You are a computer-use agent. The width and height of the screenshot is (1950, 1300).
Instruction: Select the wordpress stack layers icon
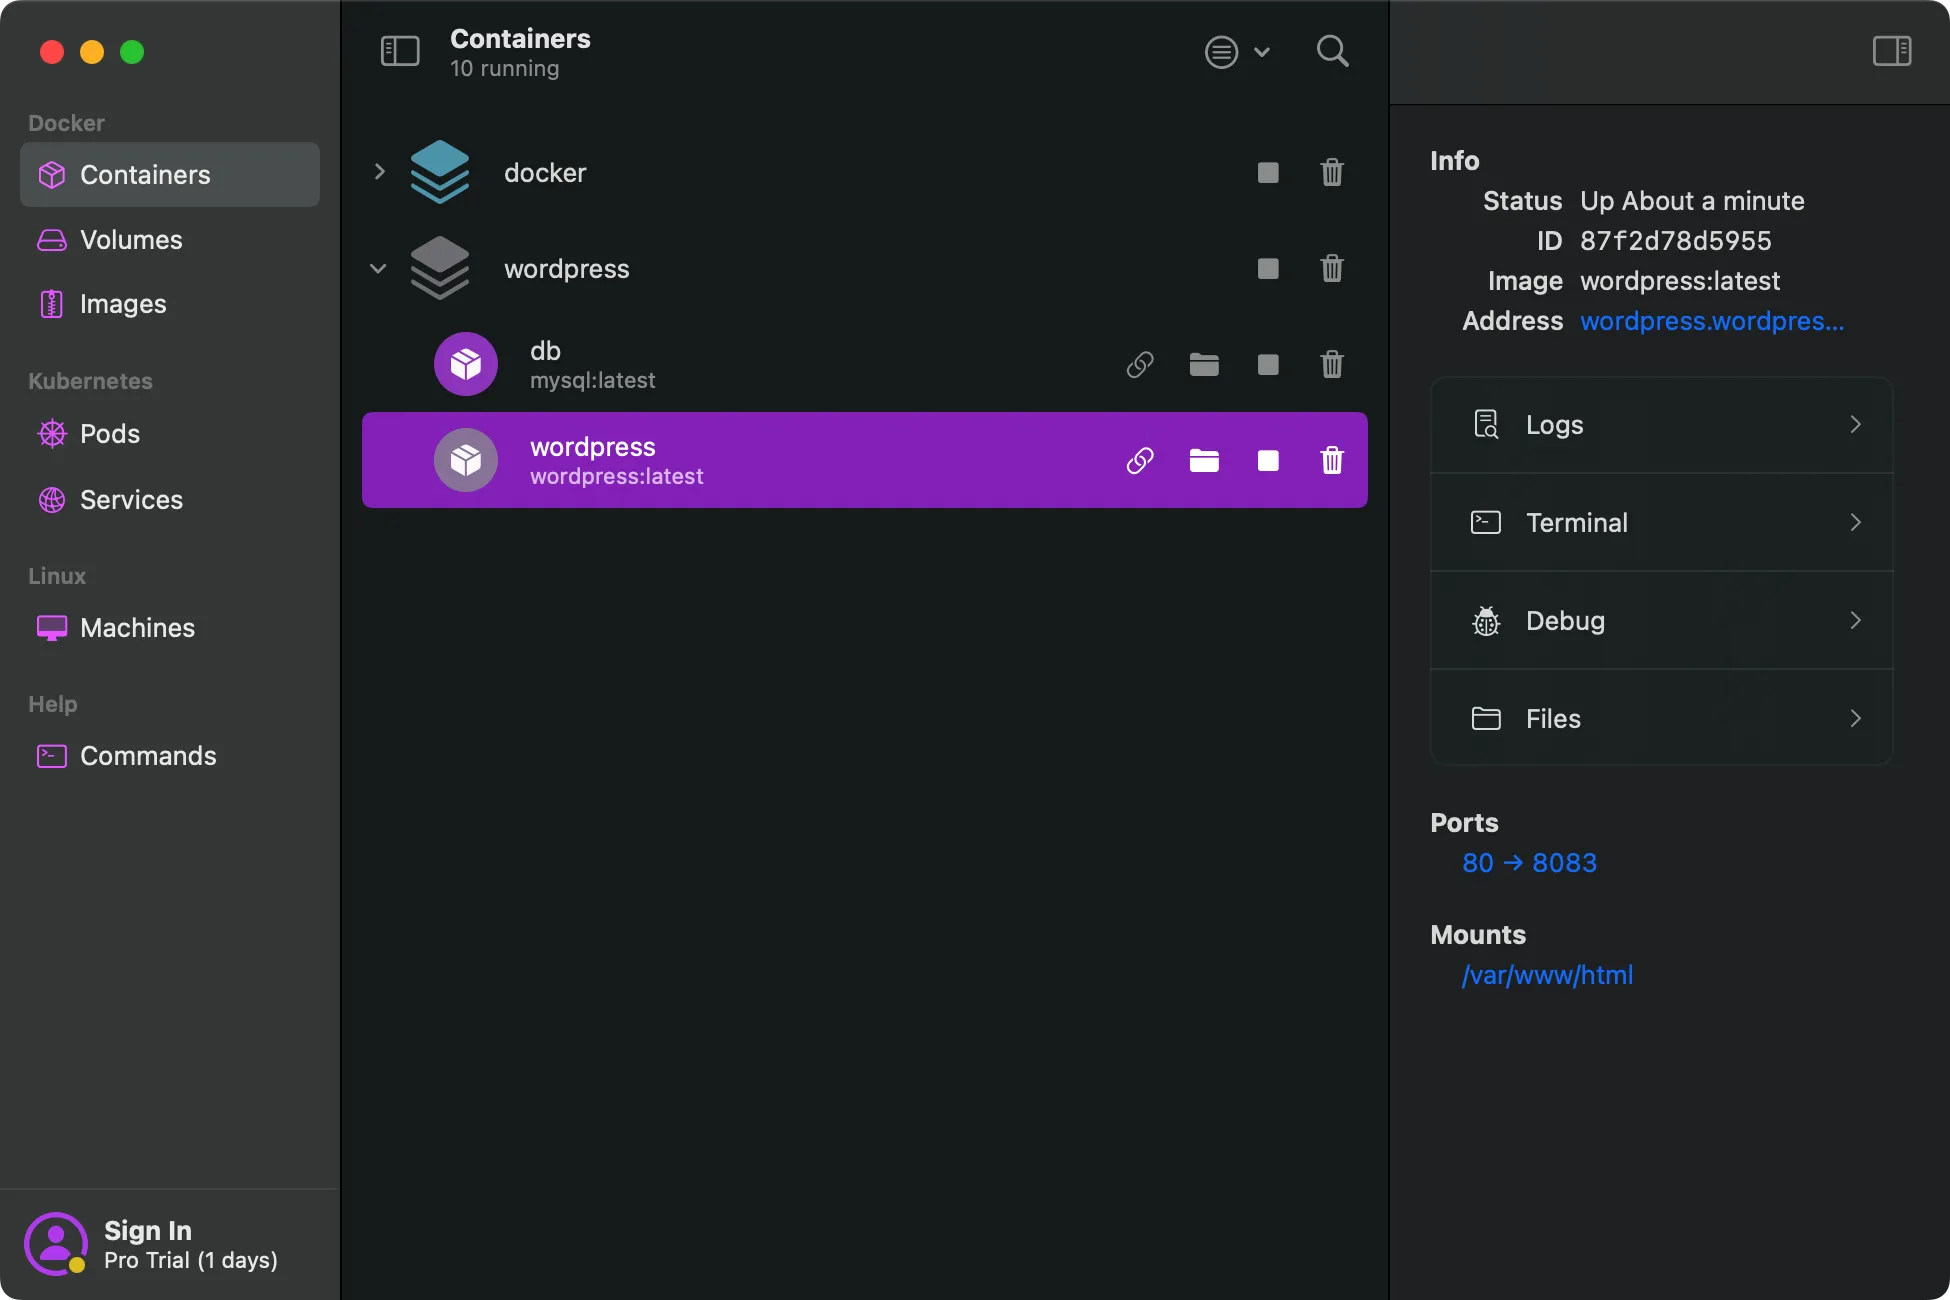pos(440,268)
